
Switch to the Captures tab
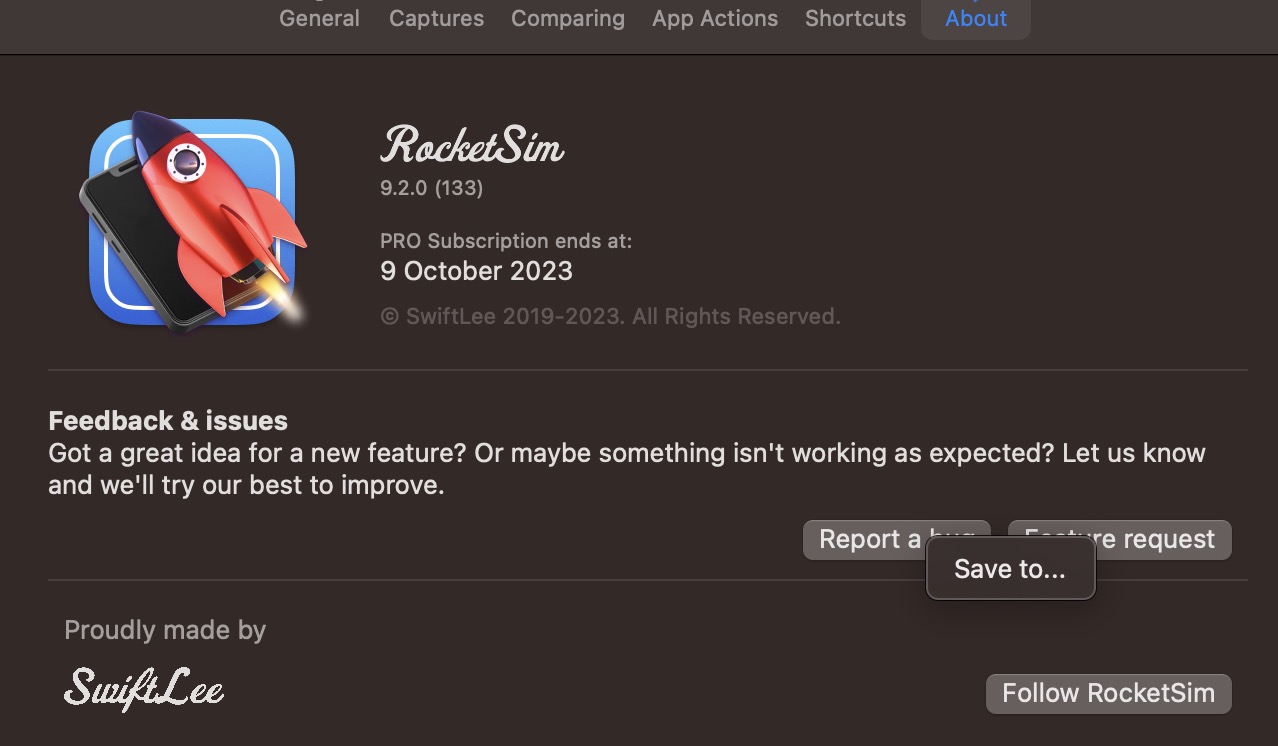click(436, 18)
